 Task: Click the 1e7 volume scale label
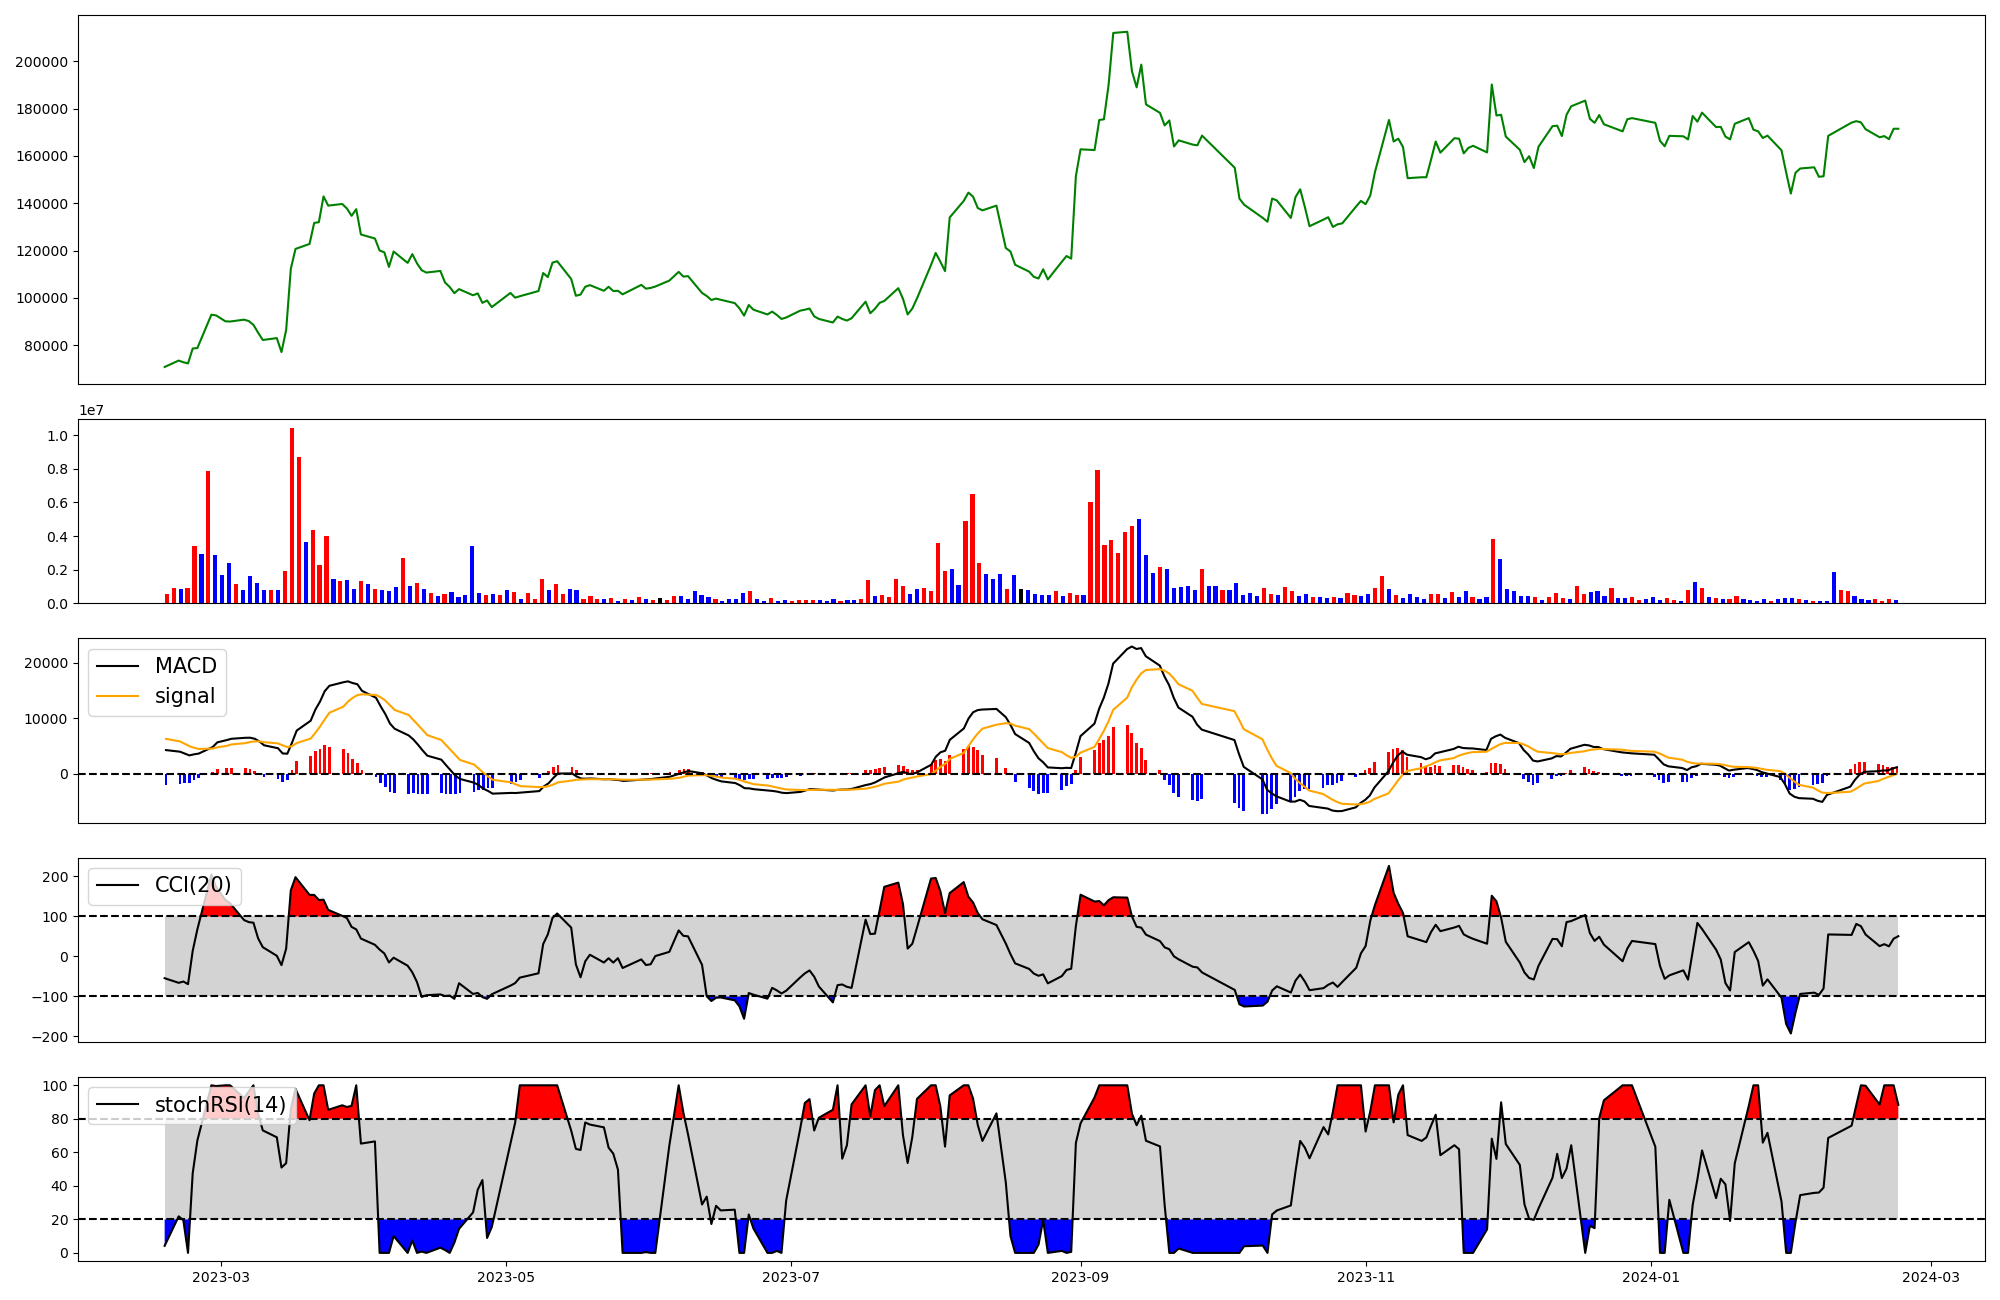coord(91,411)
